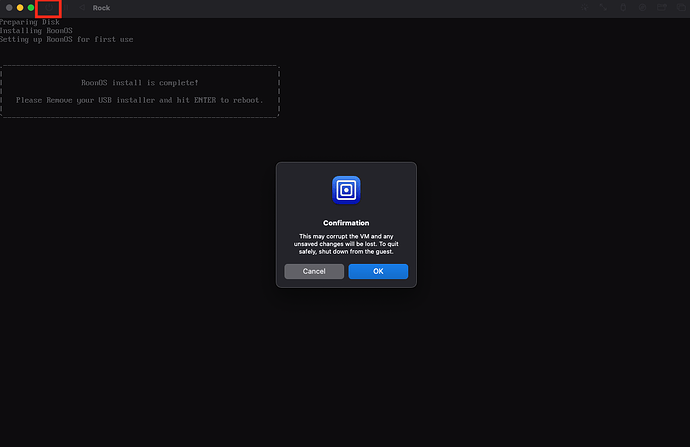Open the USB devices icon
This screenshot has height=447, width=690.
623,7
